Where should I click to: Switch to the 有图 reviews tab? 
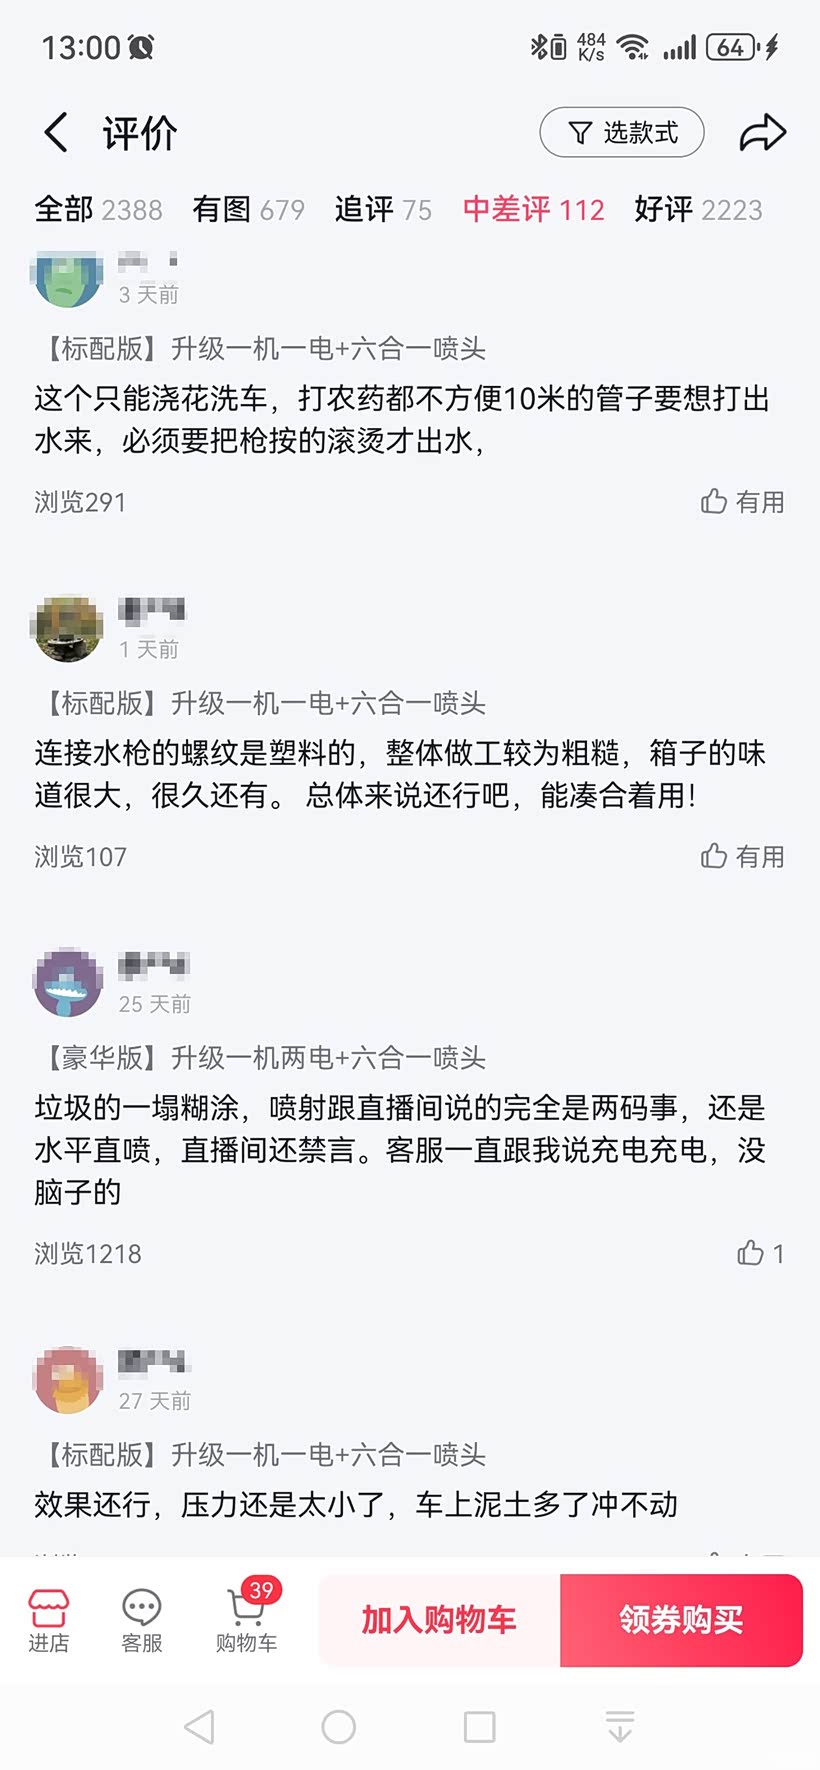(x=248, y=210)
